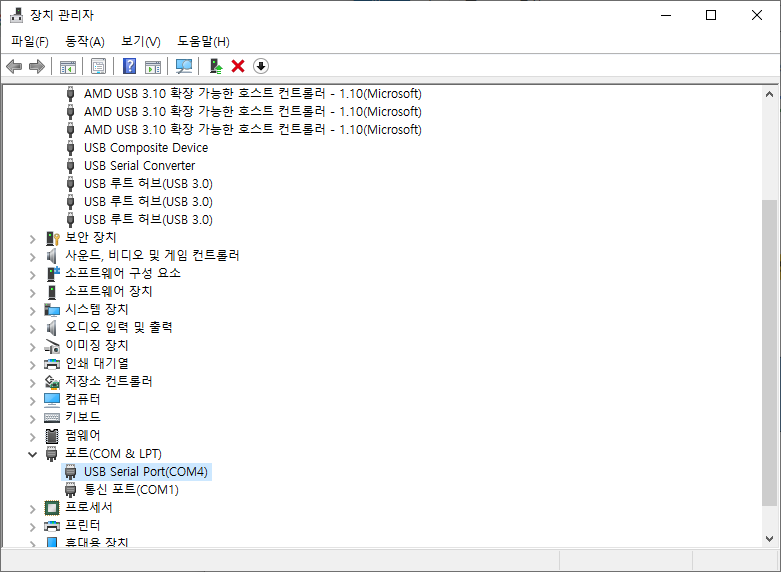Select the 시스템 장치 folder-monitor icon
781x572 pixels.
point(52,310)
